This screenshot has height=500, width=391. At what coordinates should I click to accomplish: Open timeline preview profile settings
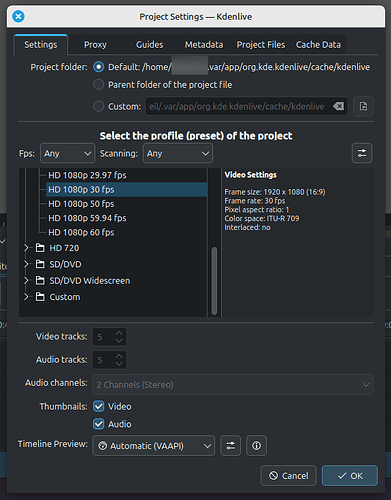pos(231,445)
